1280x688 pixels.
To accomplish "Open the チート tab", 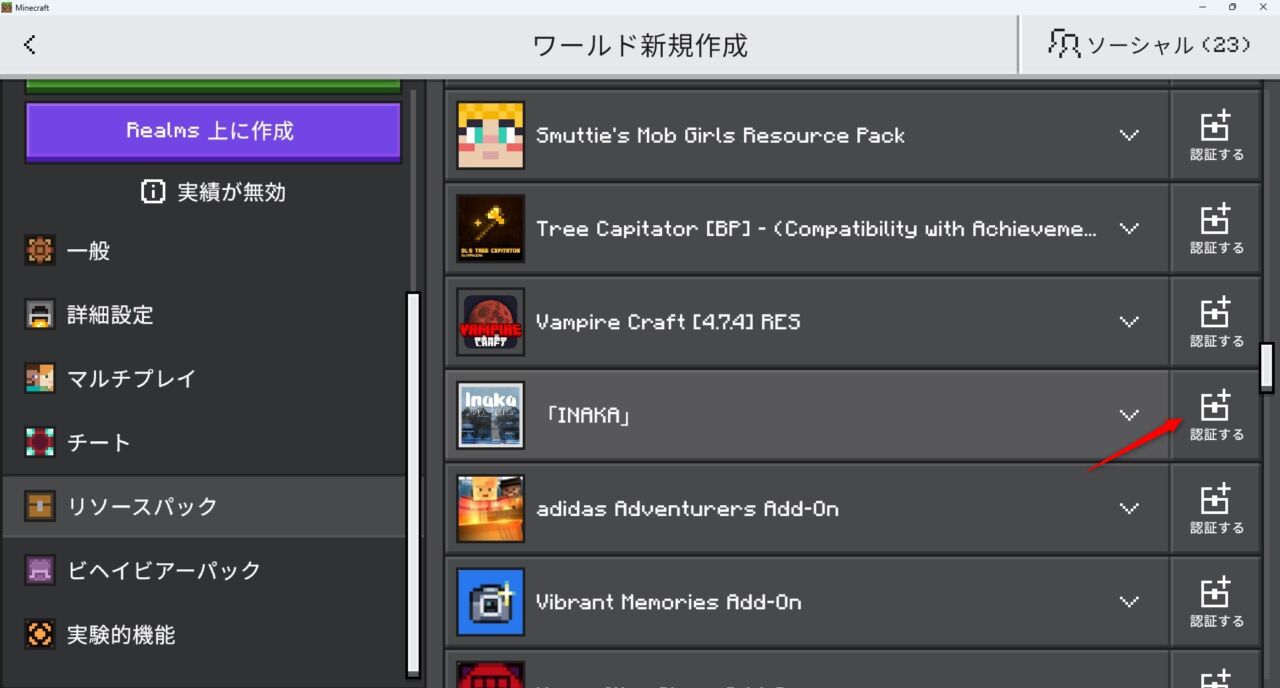I will [x=204, y=443].
